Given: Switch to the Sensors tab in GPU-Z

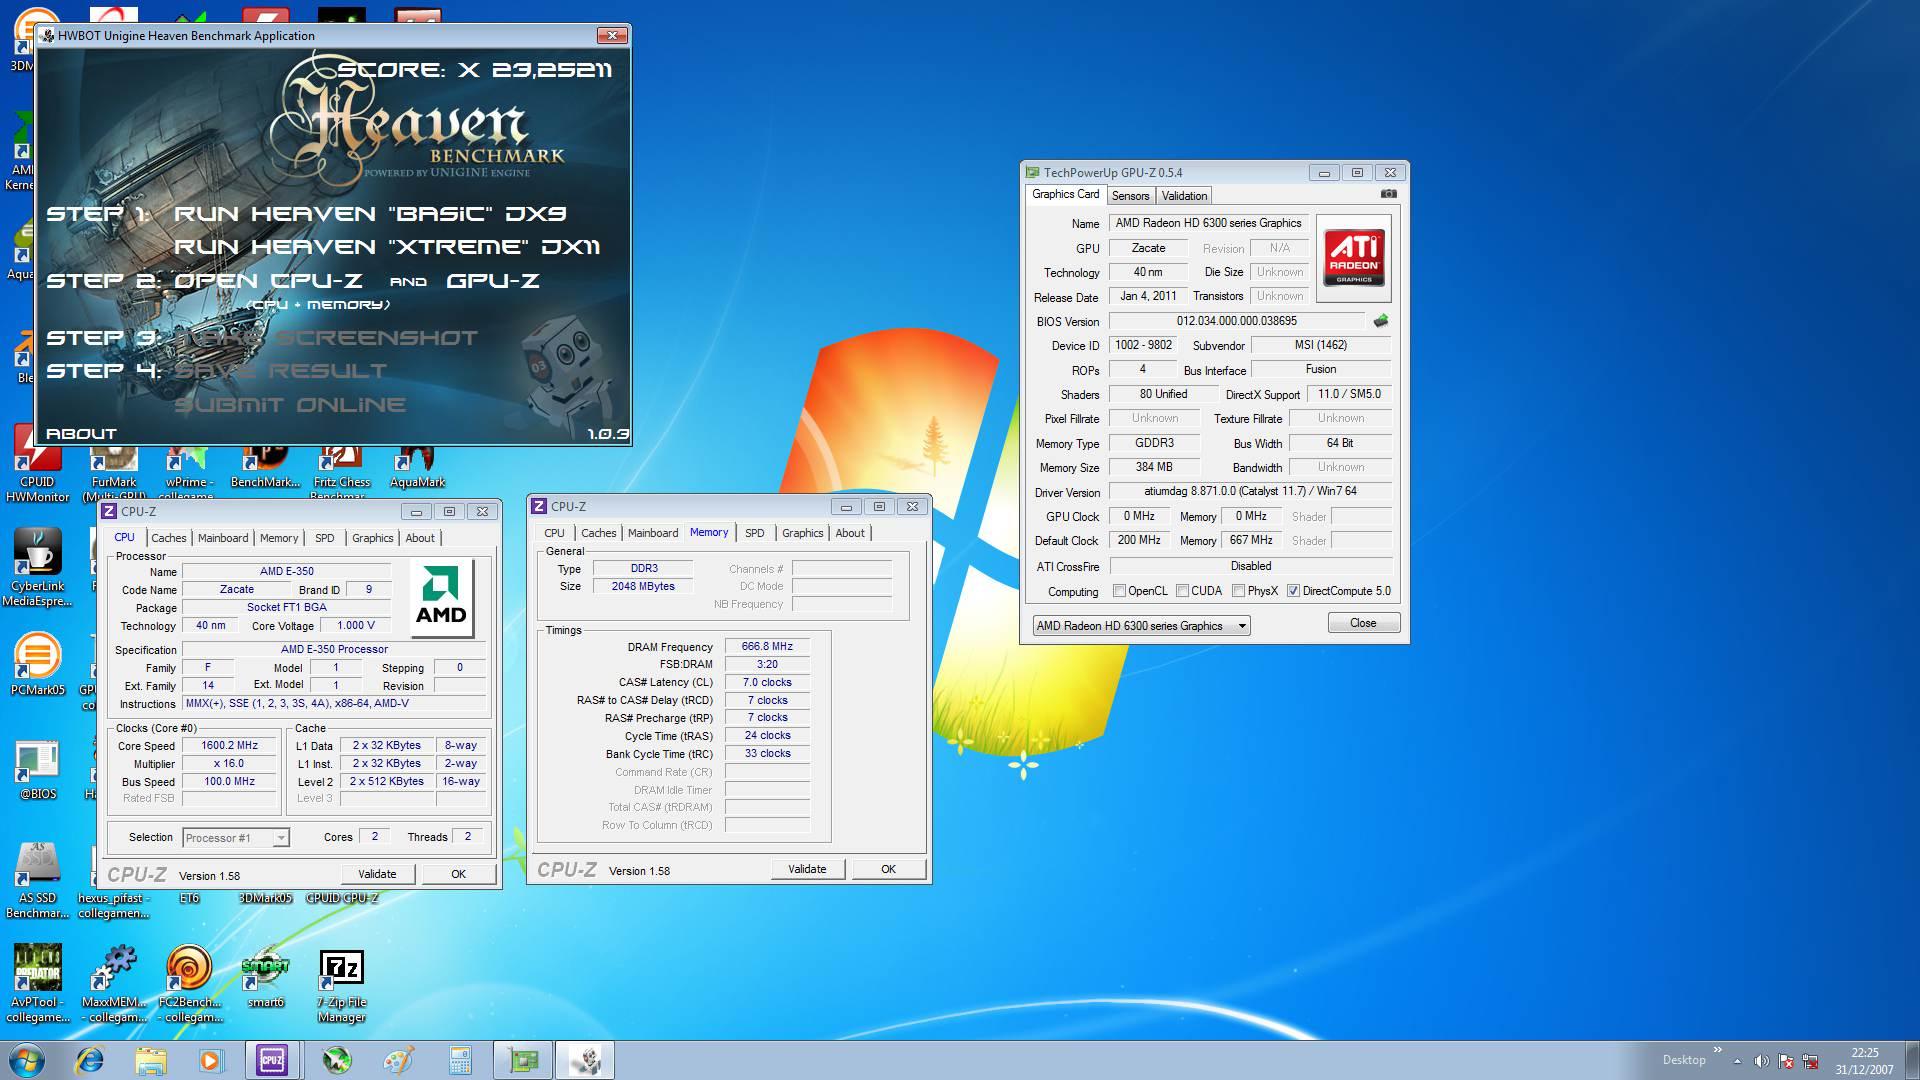Looking at the screenshot, I should [1130, 196].
